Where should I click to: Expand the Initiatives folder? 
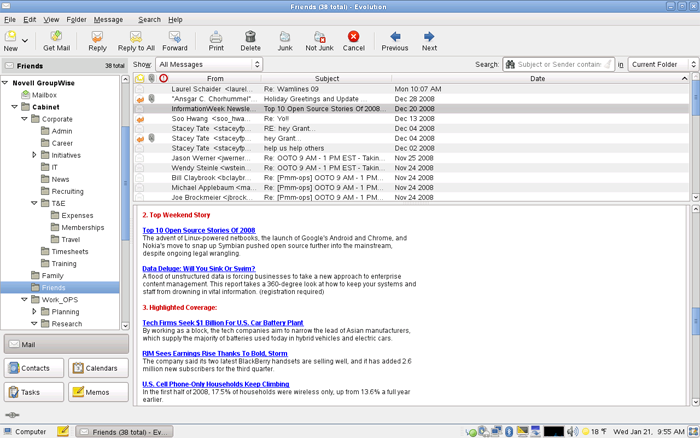pos(34,155)
